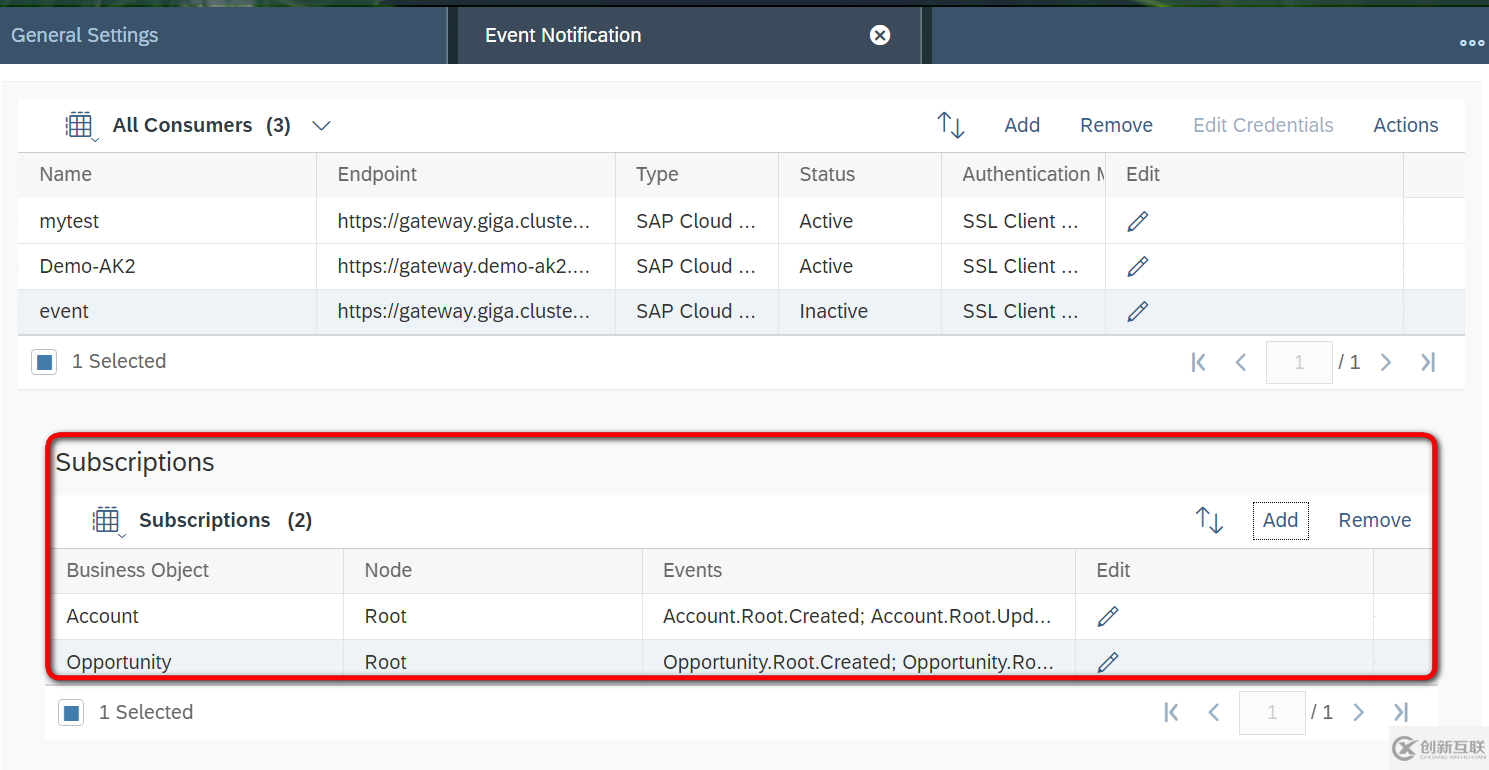1489x770 pixels.
Task: Toggle the select-all checkbox under consumers table
Action: [44, 361]
